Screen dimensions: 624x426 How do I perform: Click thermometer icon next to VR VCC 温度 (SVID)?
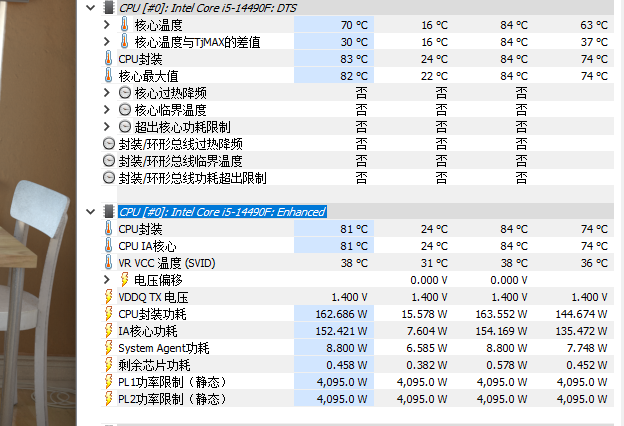click(x=109, y=263)
